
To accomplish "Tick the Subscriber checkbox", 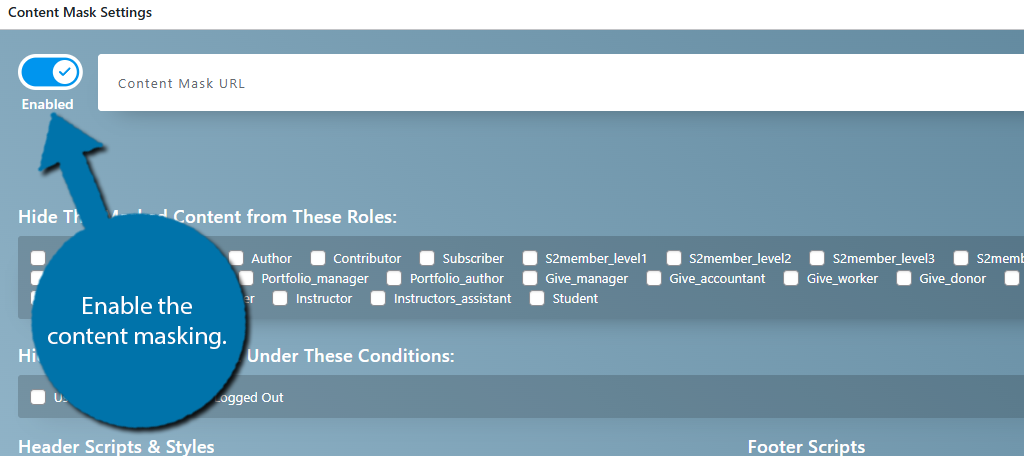I will coord(427,258).
